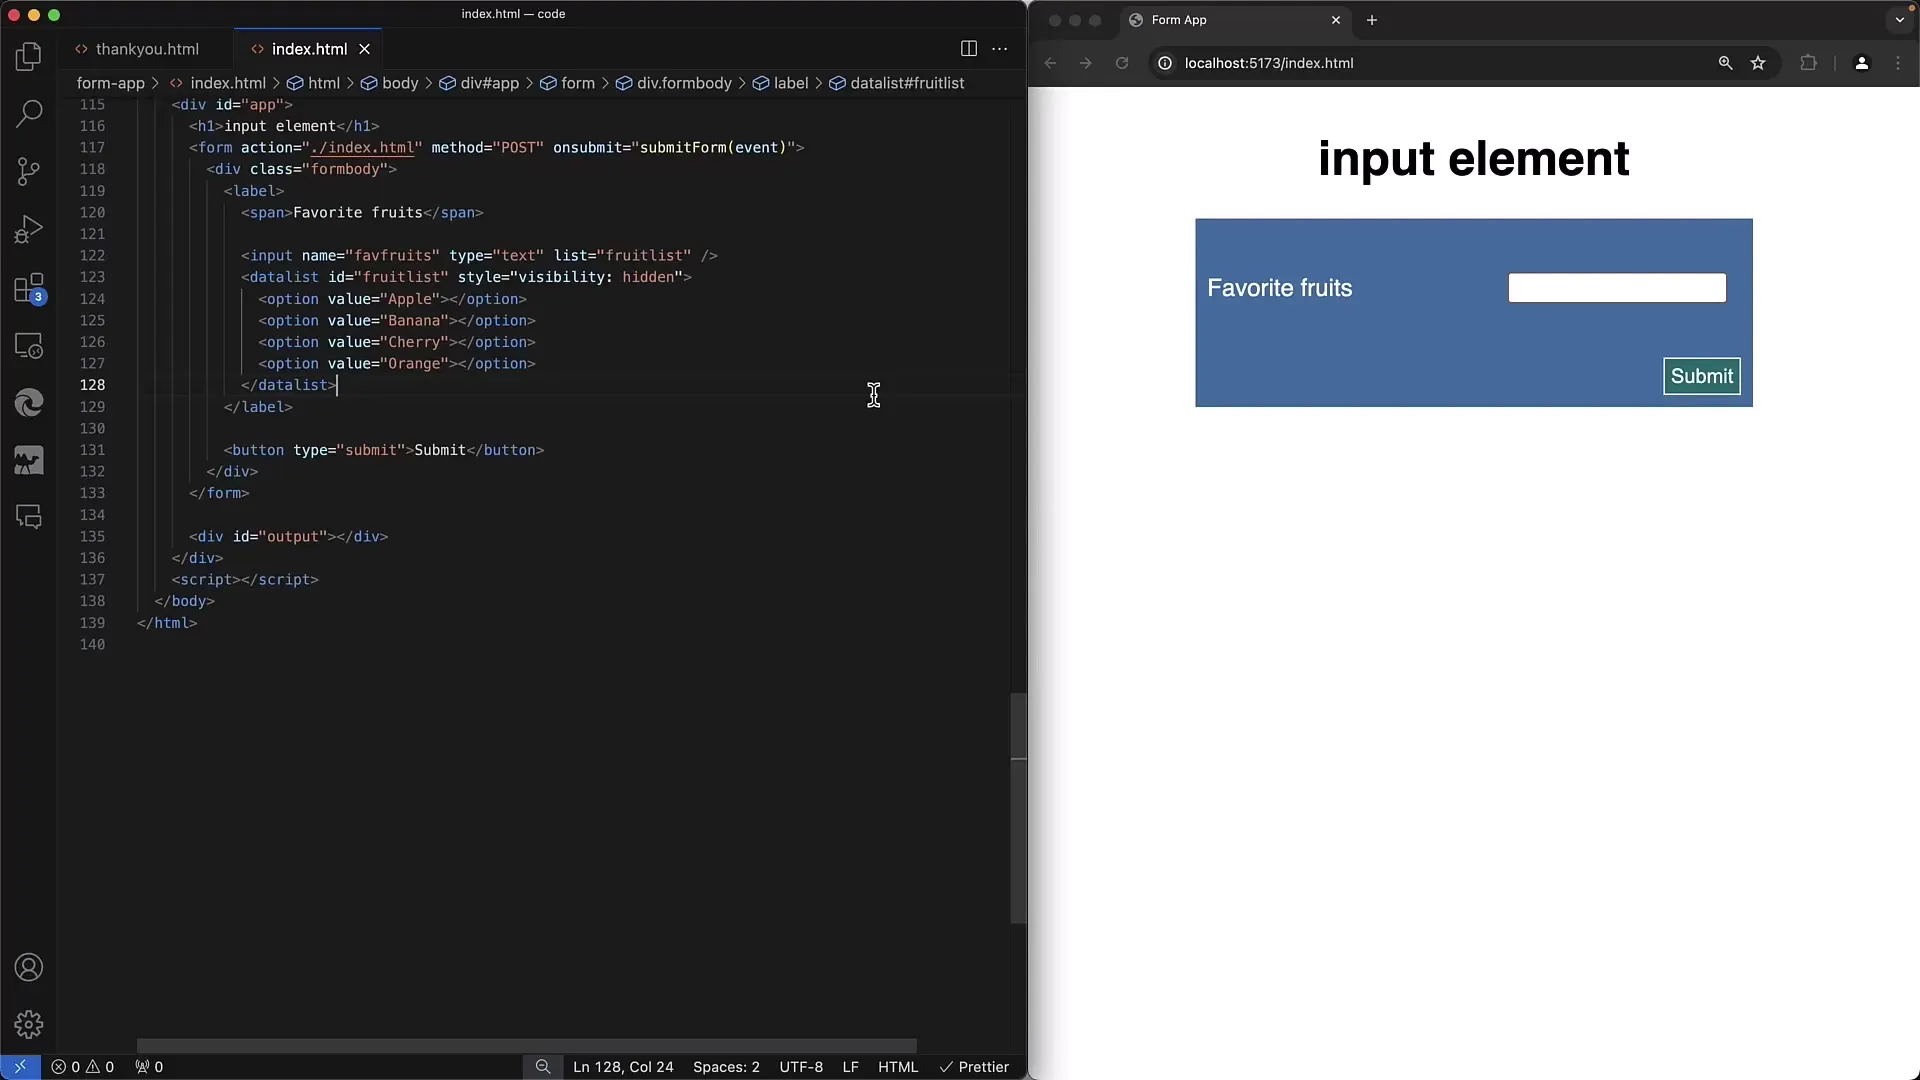Click the editor vertical scrollbar thumb

click(1018, 808)
